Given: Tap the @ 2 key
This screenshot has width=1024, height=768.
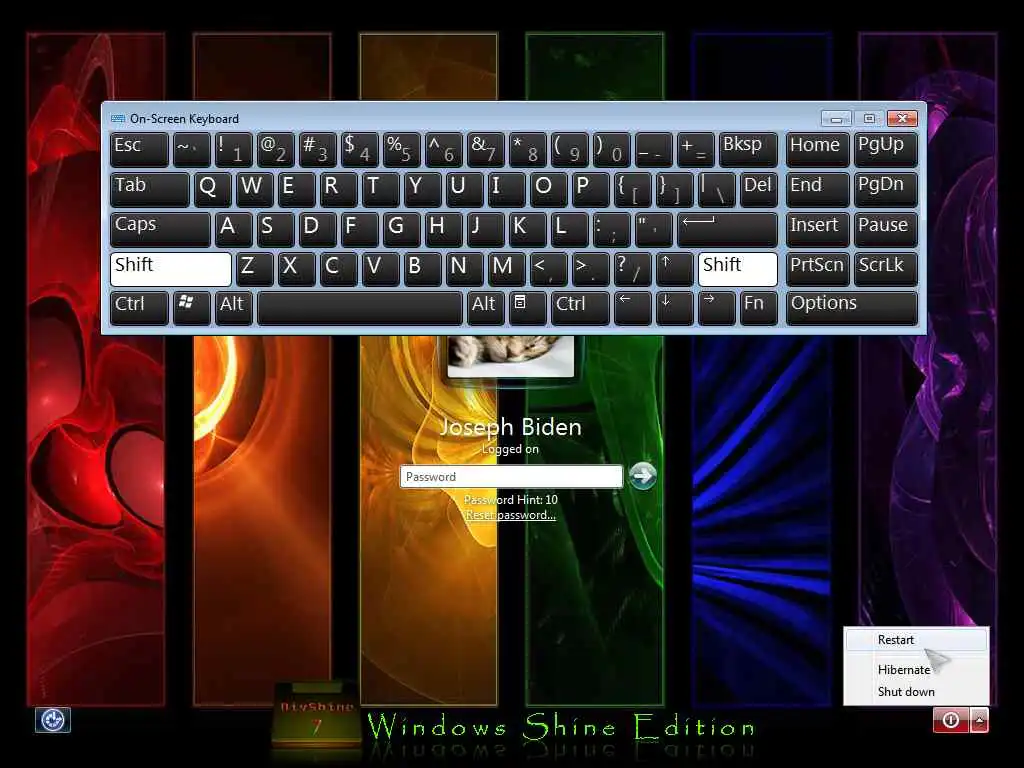Looking at the screenshot, I should tap(276, 149).
